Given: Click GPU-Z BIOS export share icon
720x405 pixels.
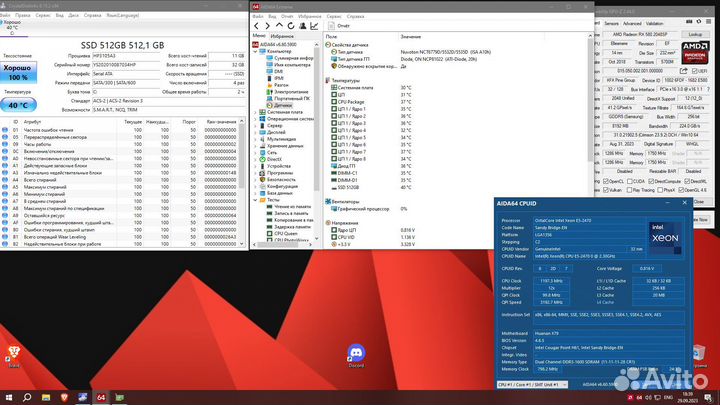Looking at the screenshot, I should pos(683,71).
